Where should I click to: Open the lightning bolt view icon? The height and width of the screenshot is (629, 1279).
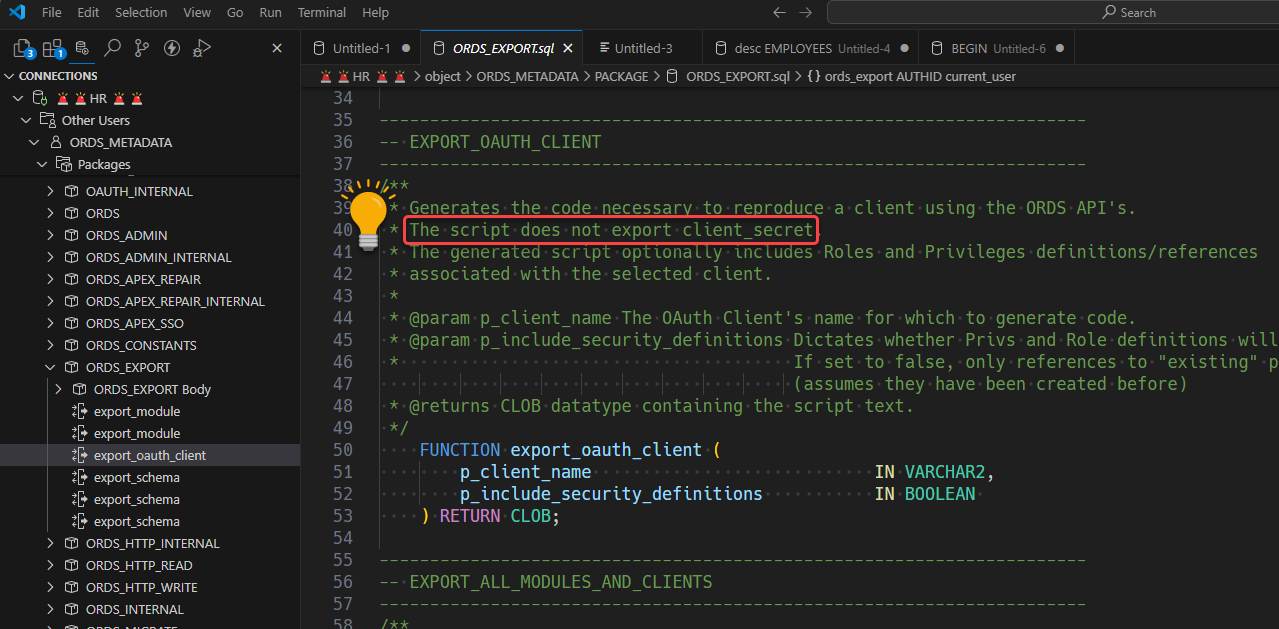[171, 48]
